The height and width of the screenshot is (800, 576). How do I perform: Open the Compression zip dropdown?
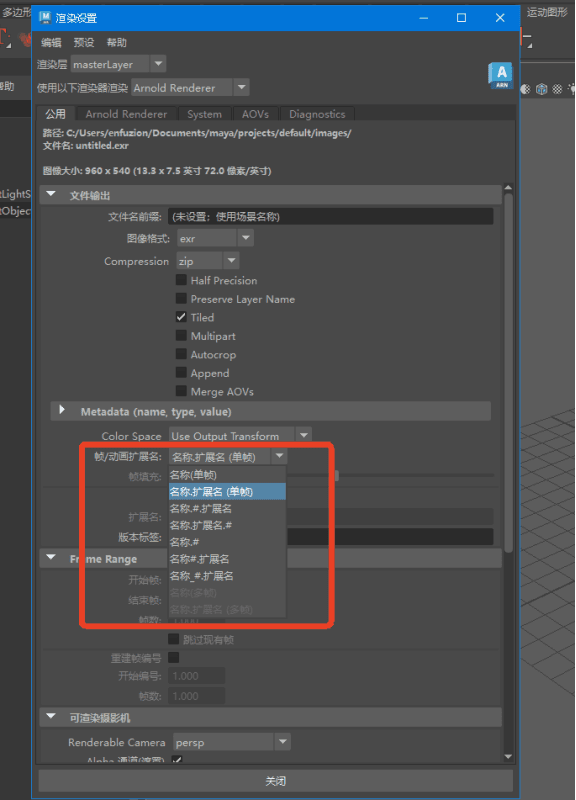(208, 261)
